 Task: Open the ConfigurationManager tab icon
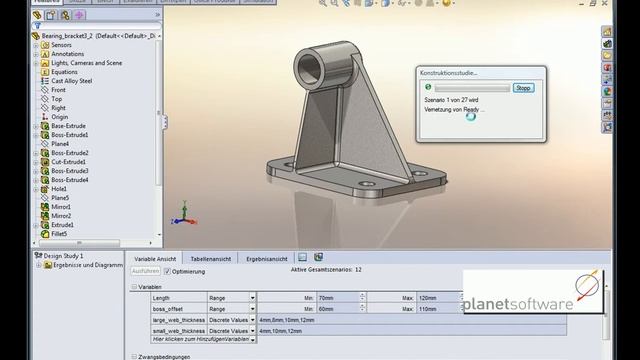point(65,16)
